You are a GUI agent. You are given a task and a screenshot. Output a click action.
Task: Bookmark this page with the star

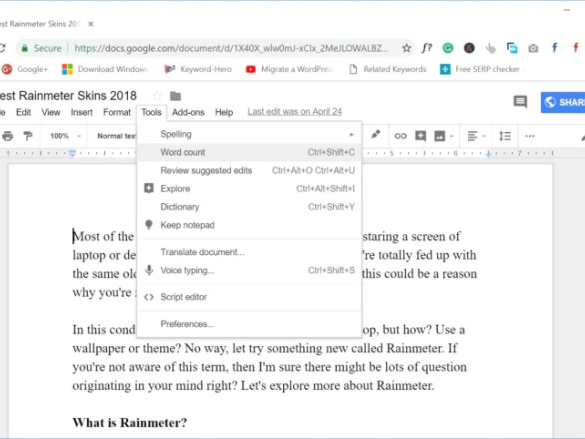407,48
